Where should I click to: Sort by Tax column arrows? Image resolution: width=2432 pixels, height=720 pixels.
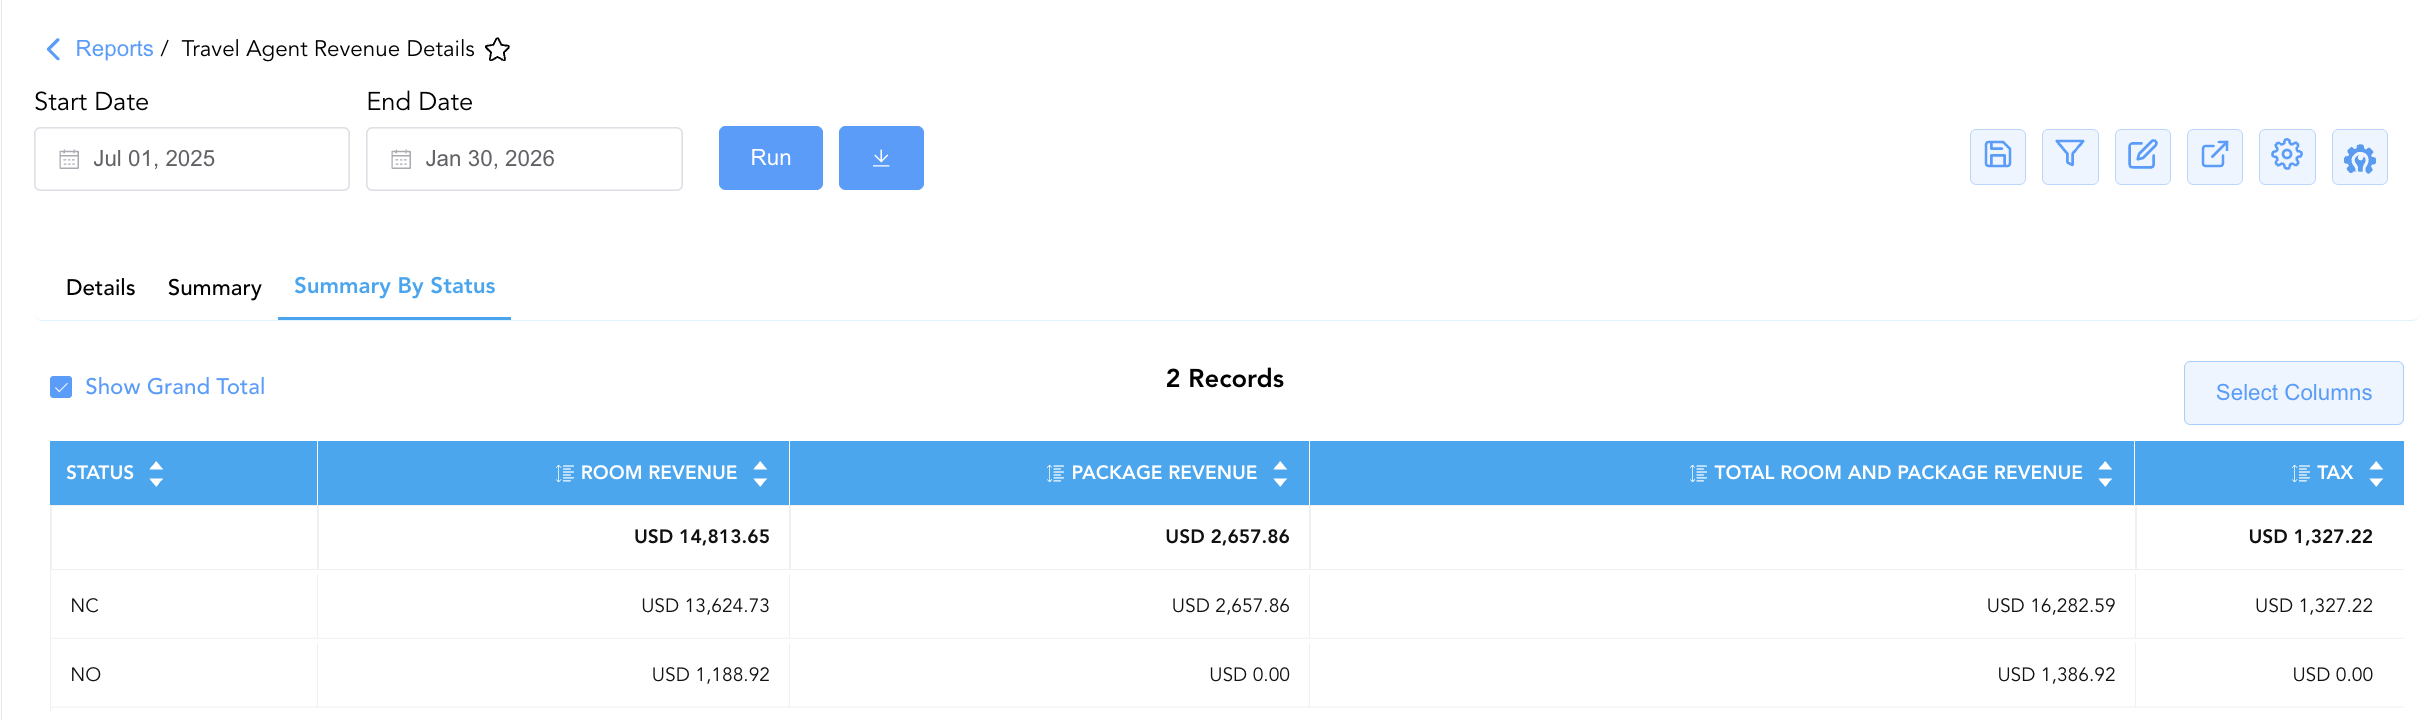pos(2376,473)
